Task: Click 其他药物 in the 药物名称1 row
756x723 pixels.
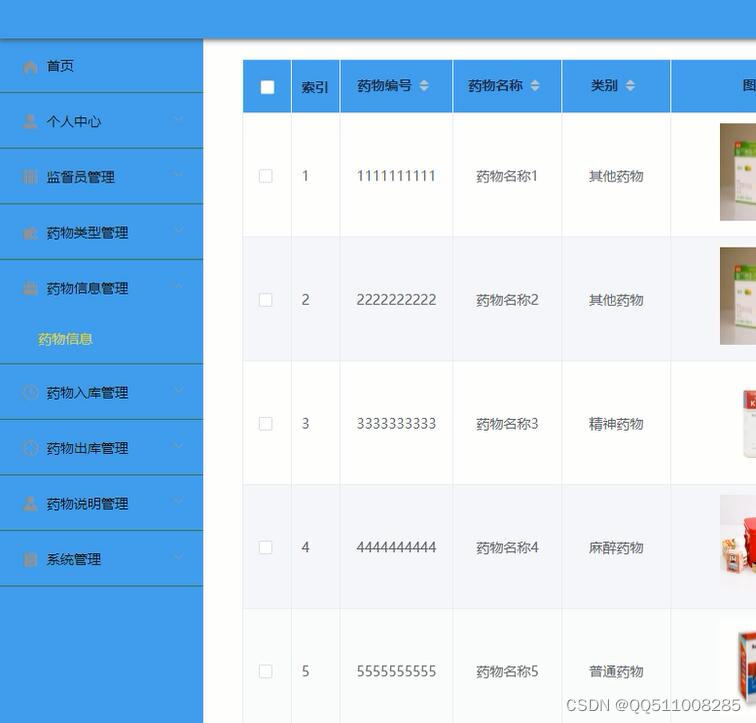Action: pos(616,176)
